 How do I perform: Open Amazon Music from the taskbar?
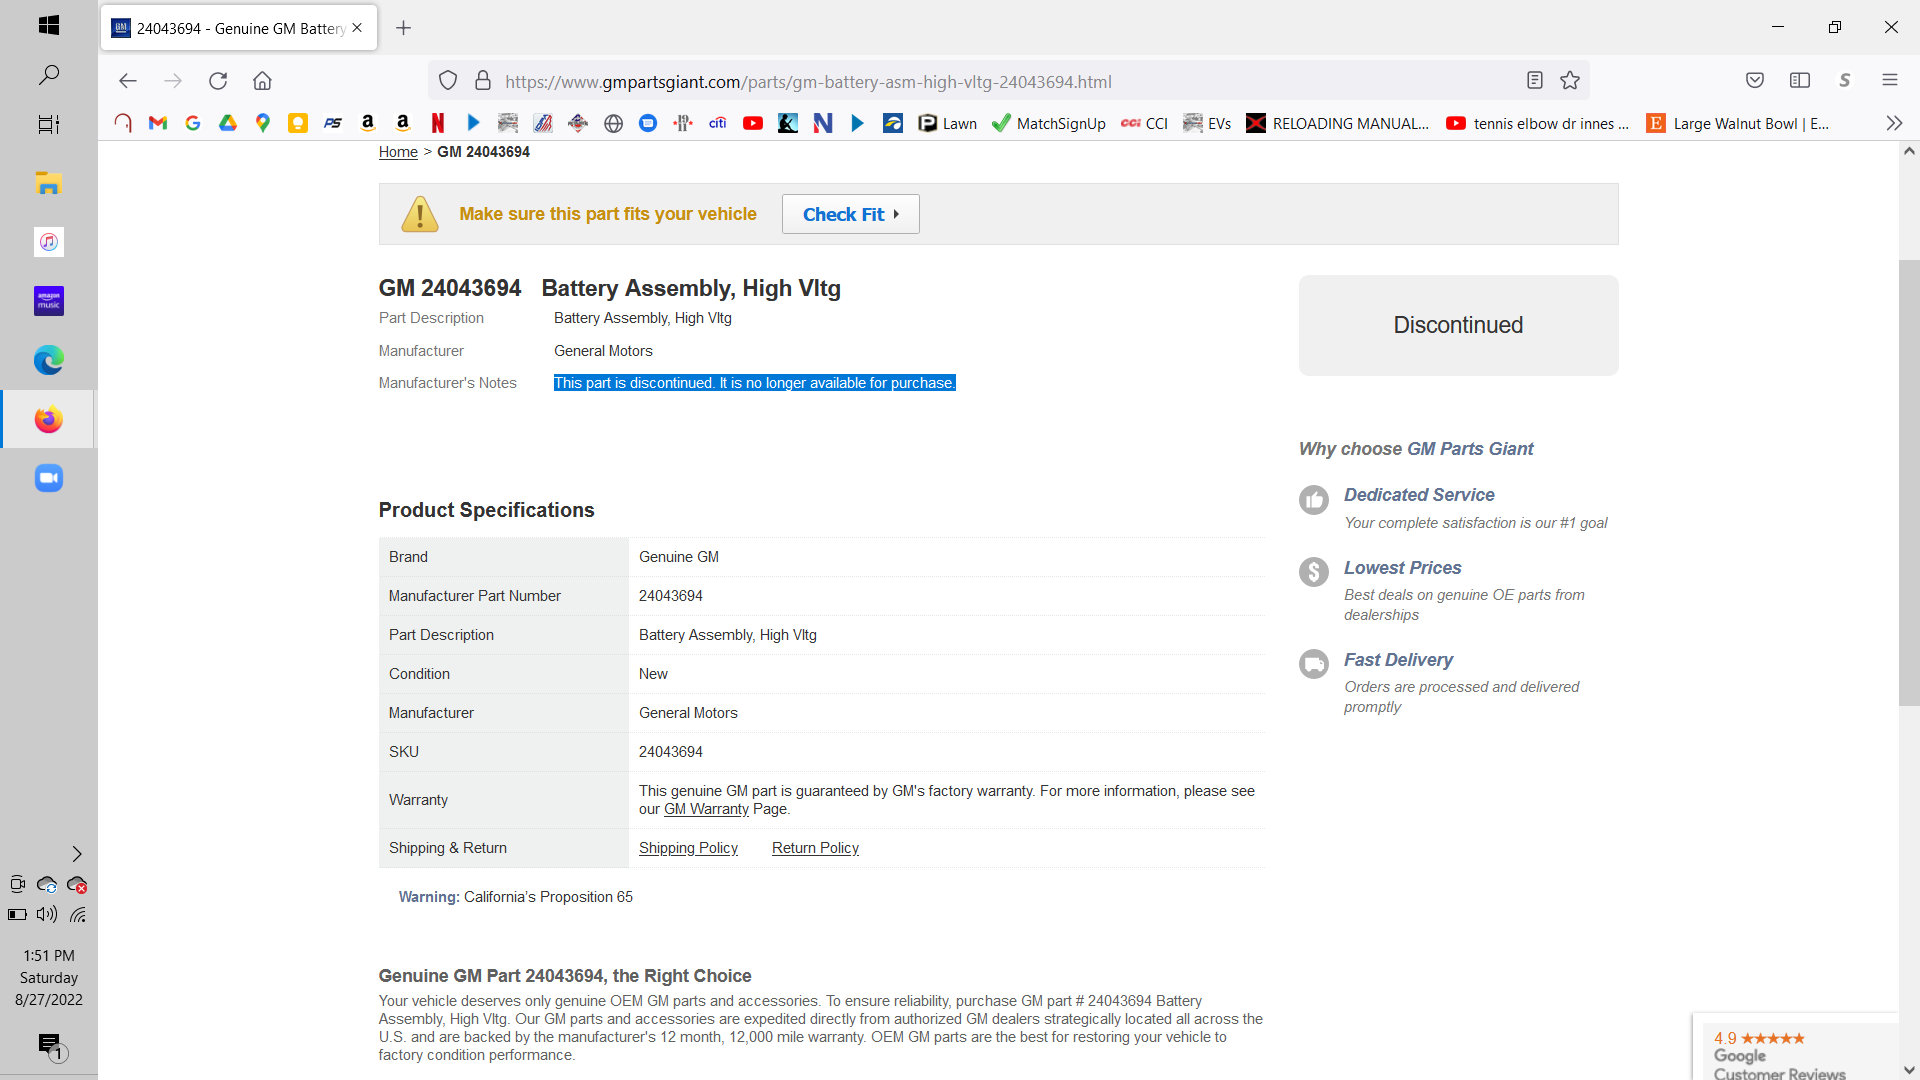(x=48, y=301)
